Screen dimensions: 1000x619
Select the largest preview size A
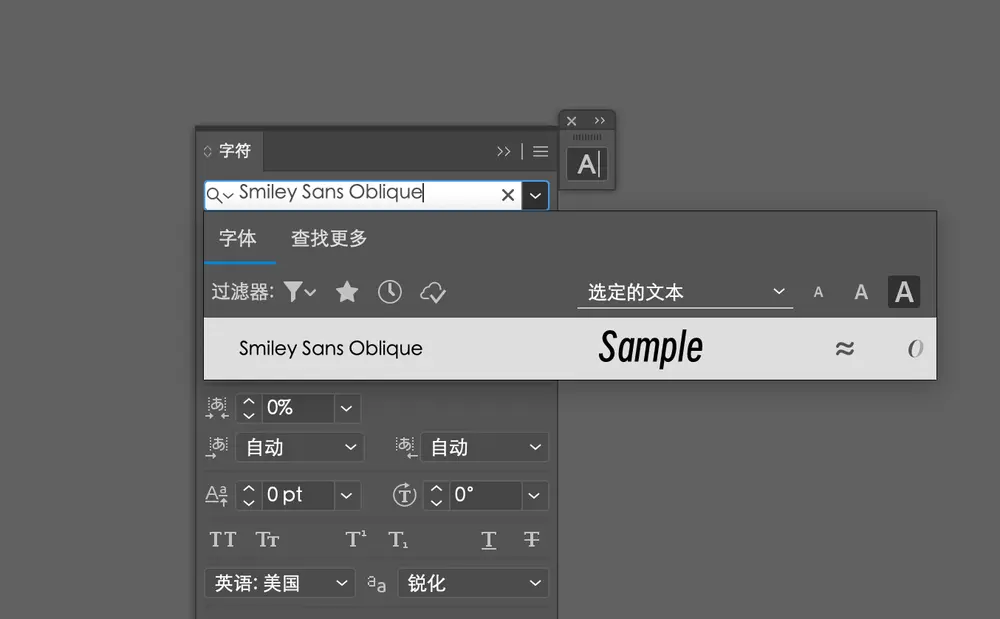(903, 292)
